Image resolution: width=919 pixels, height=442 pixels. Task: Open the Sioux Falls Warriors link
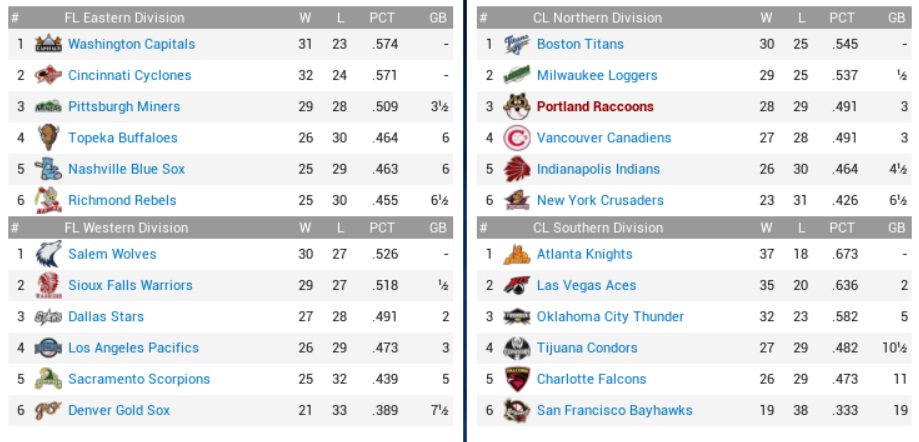pyautogui.click(x=130, y=285)
